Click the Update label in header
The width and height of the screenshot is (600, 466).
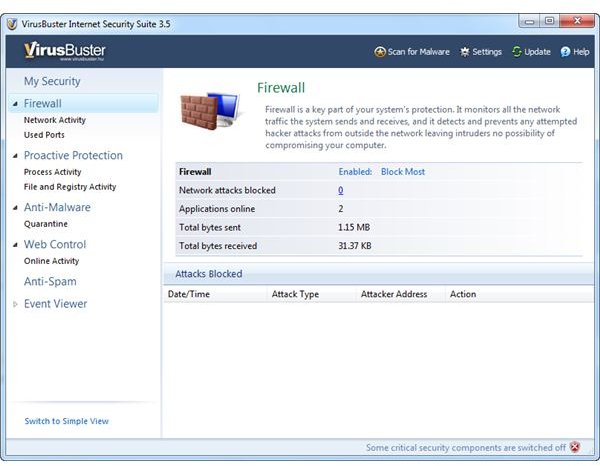pyautogui.click(x=537, y=52)
